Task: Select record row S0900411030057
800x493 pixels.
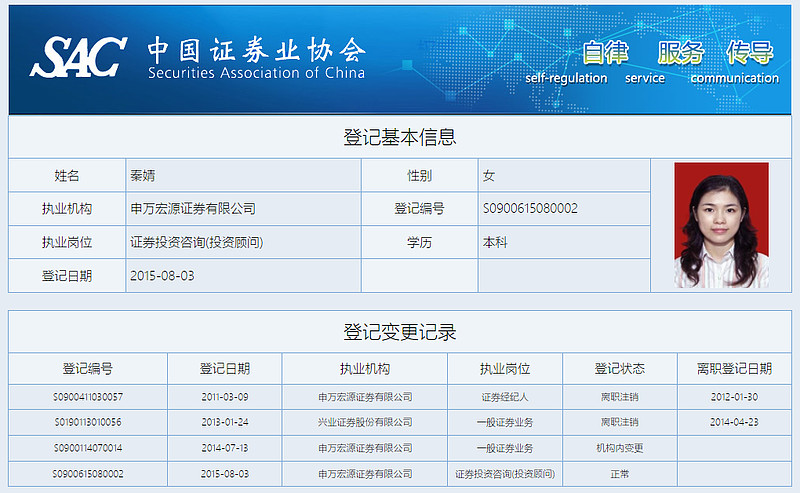Action: [x=88, y=397]
